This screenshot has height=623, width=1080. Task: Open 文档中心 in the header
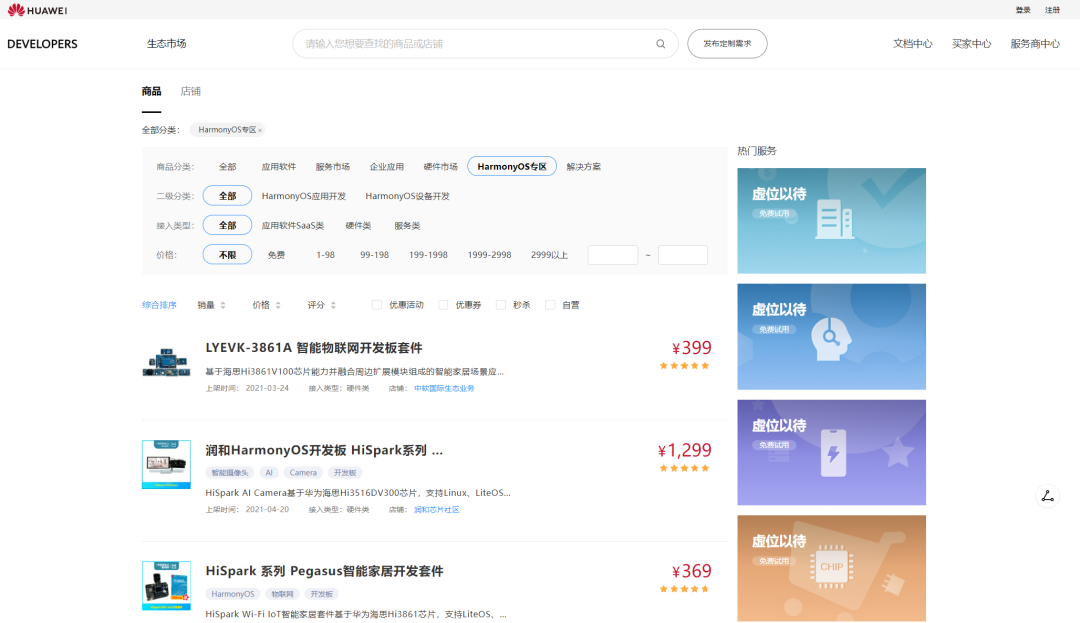tap(913, 43)
